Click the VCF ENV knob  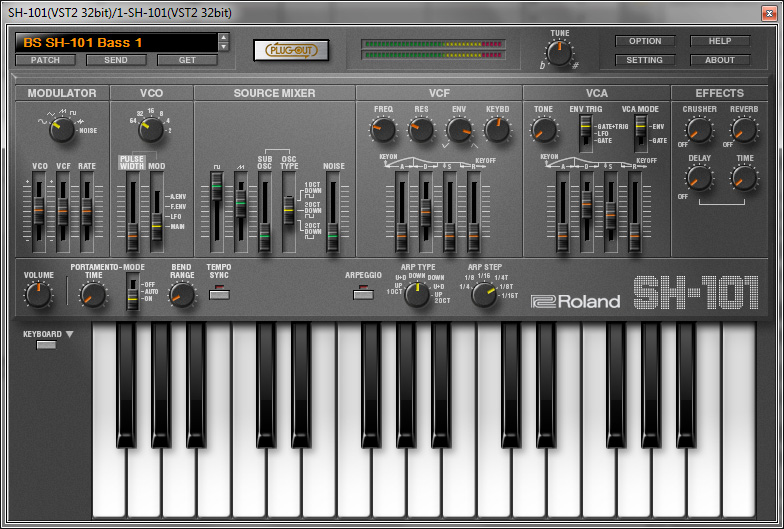point(459,130)
